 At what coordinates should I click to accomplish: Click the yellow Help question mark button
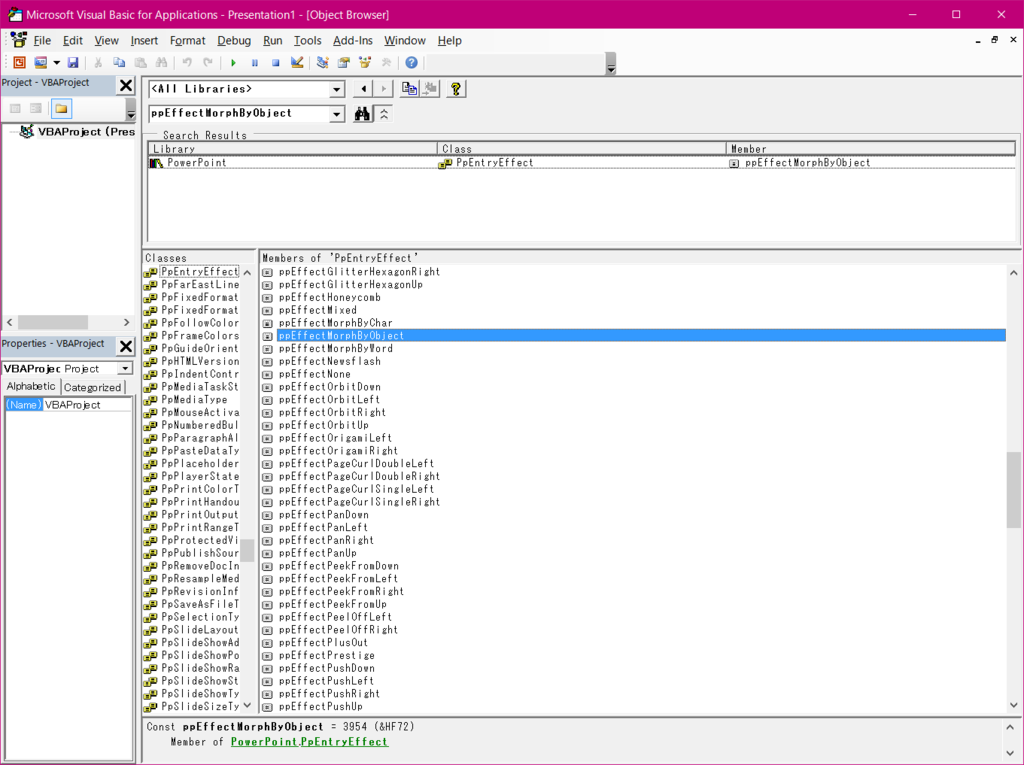coord(456,89)
